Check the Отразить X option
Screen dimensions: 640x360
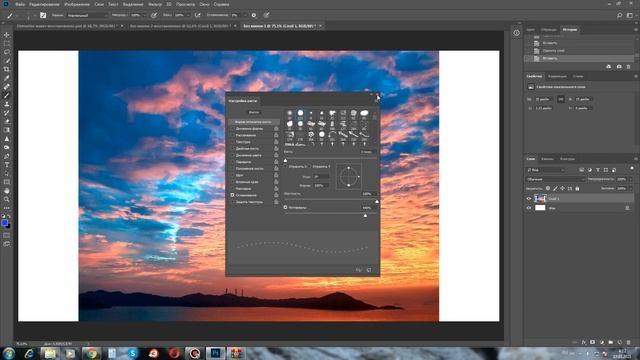click(x=286, y=167)
